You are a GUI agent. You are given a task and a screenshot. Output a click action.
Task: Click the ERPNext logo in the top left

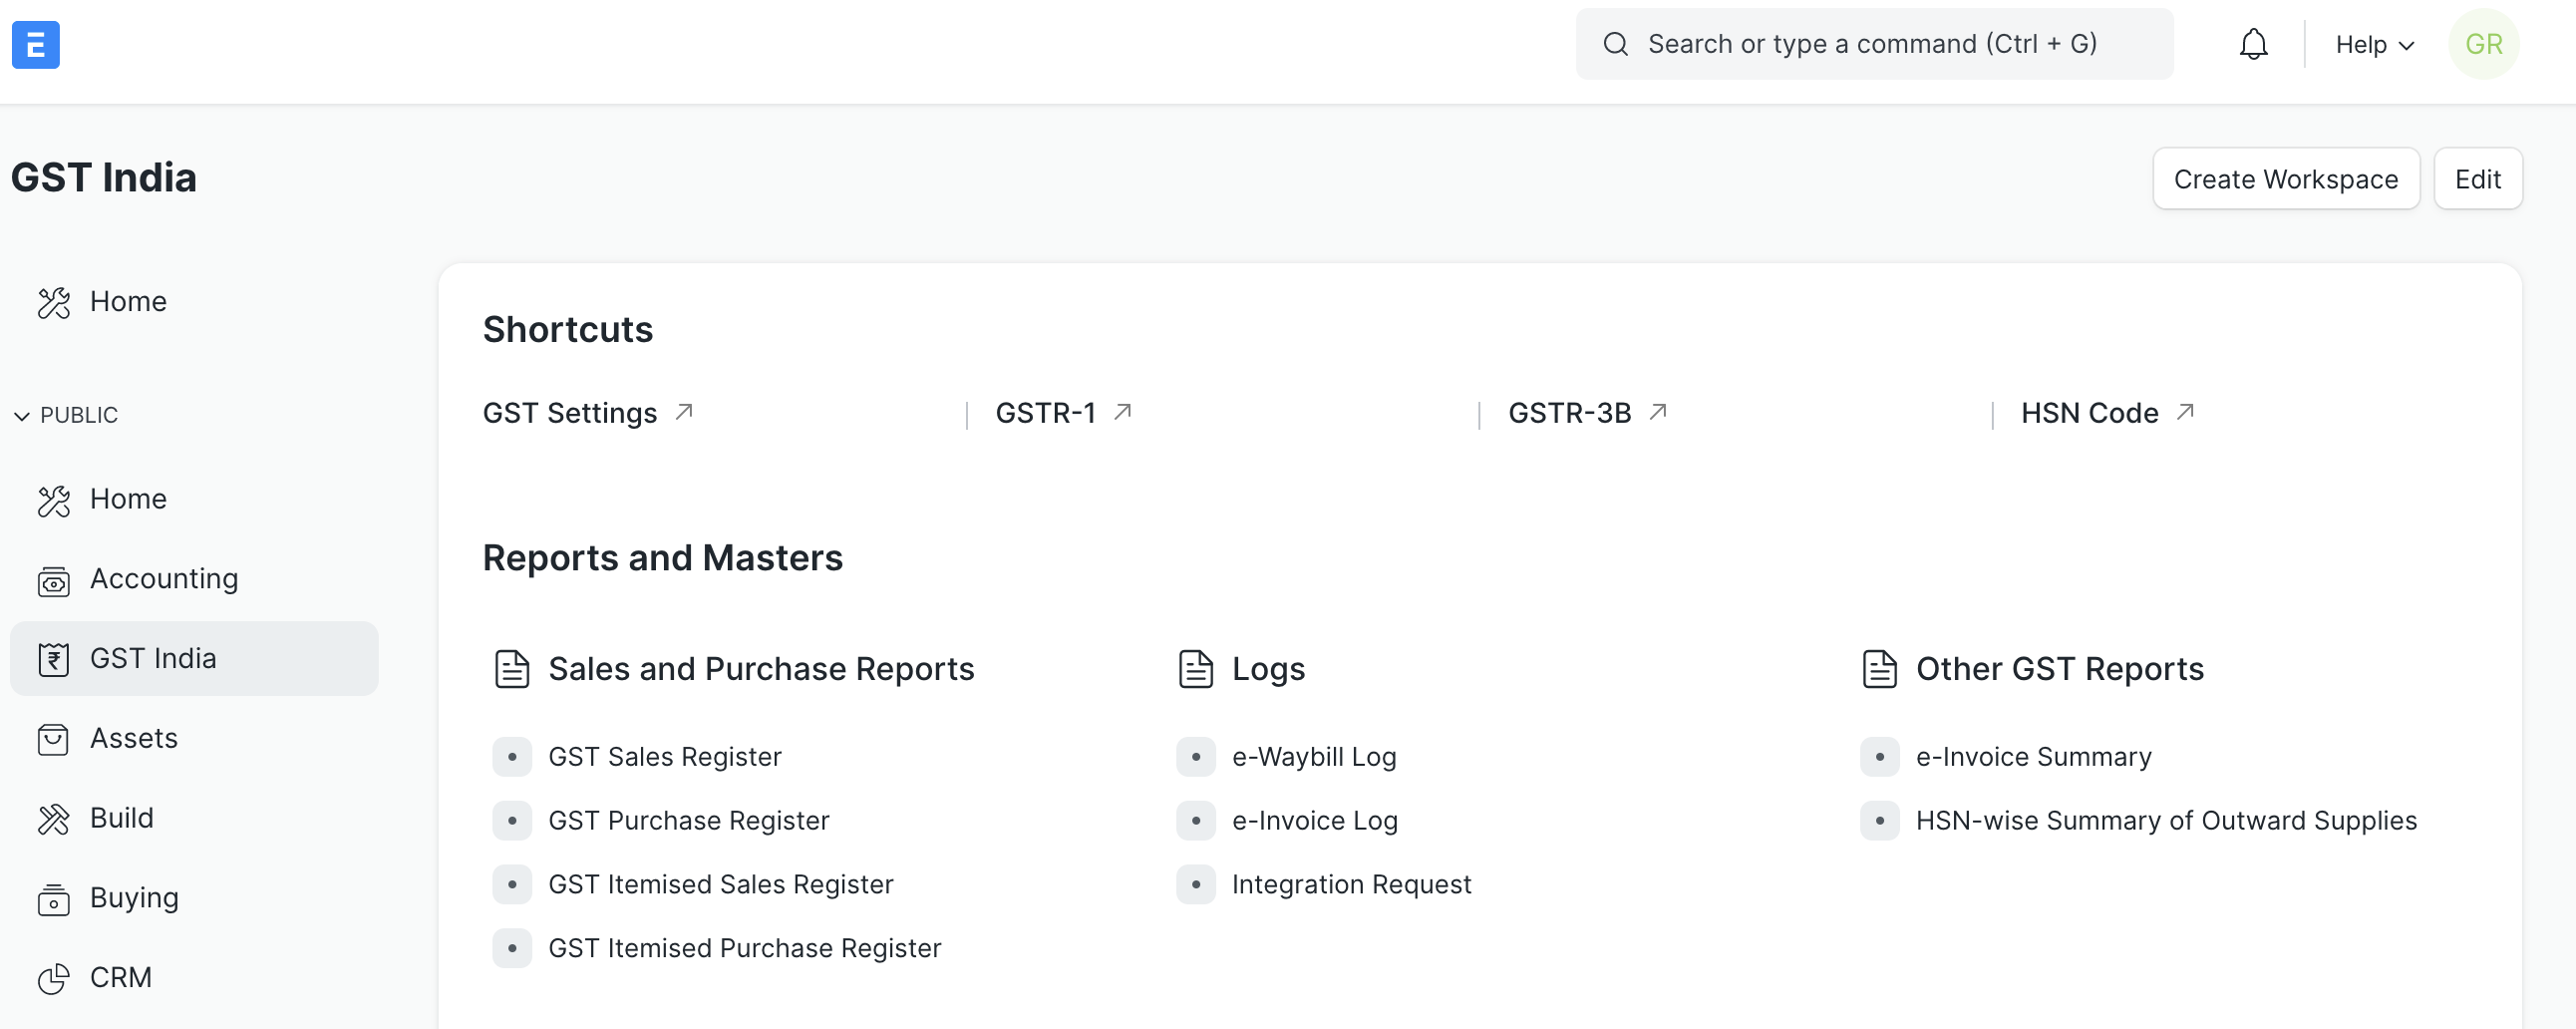click(x=36, y=44)
